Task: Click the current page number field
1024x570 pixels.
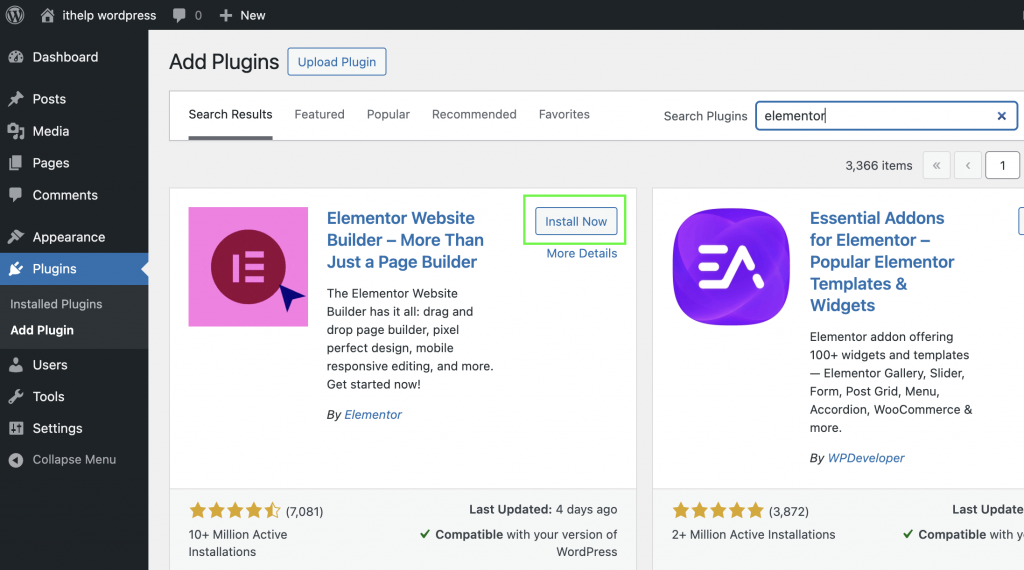Action: (x=1002, y=165)
